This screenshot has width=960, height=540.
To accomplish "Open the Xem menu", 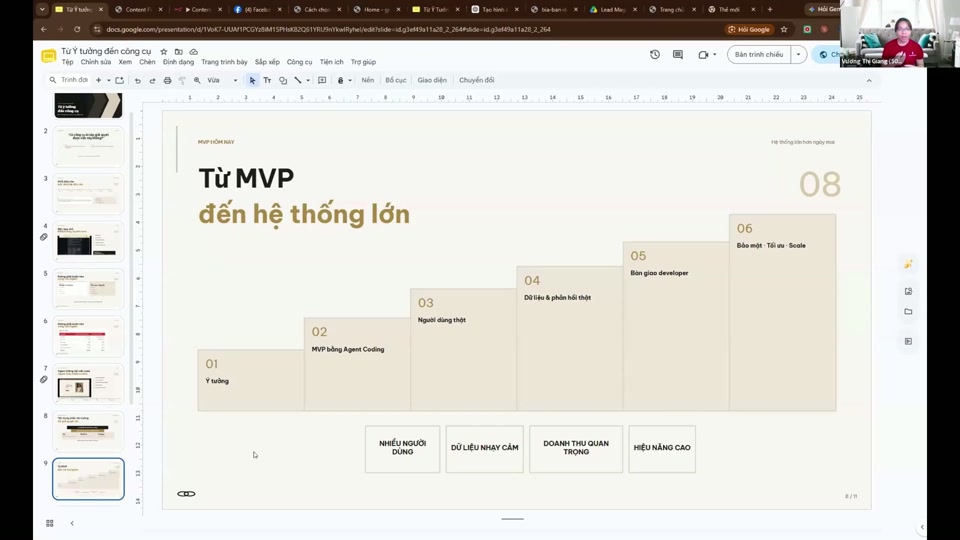I will tap(126, 62).
